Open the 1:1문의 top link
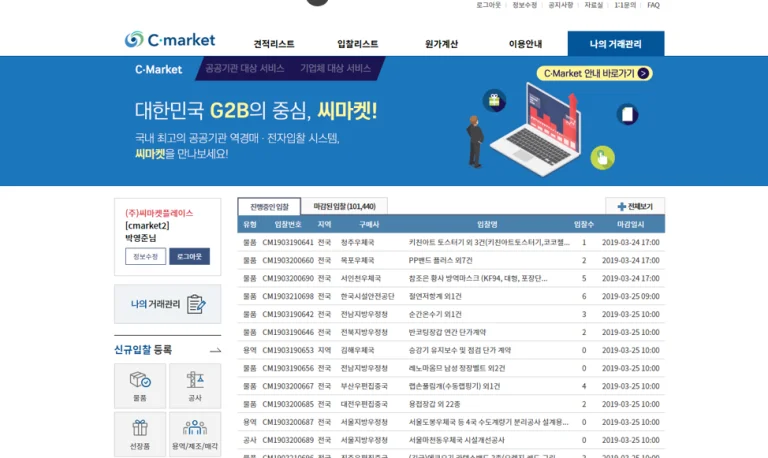Screen dimensions: 768x458 pos(625,5)
